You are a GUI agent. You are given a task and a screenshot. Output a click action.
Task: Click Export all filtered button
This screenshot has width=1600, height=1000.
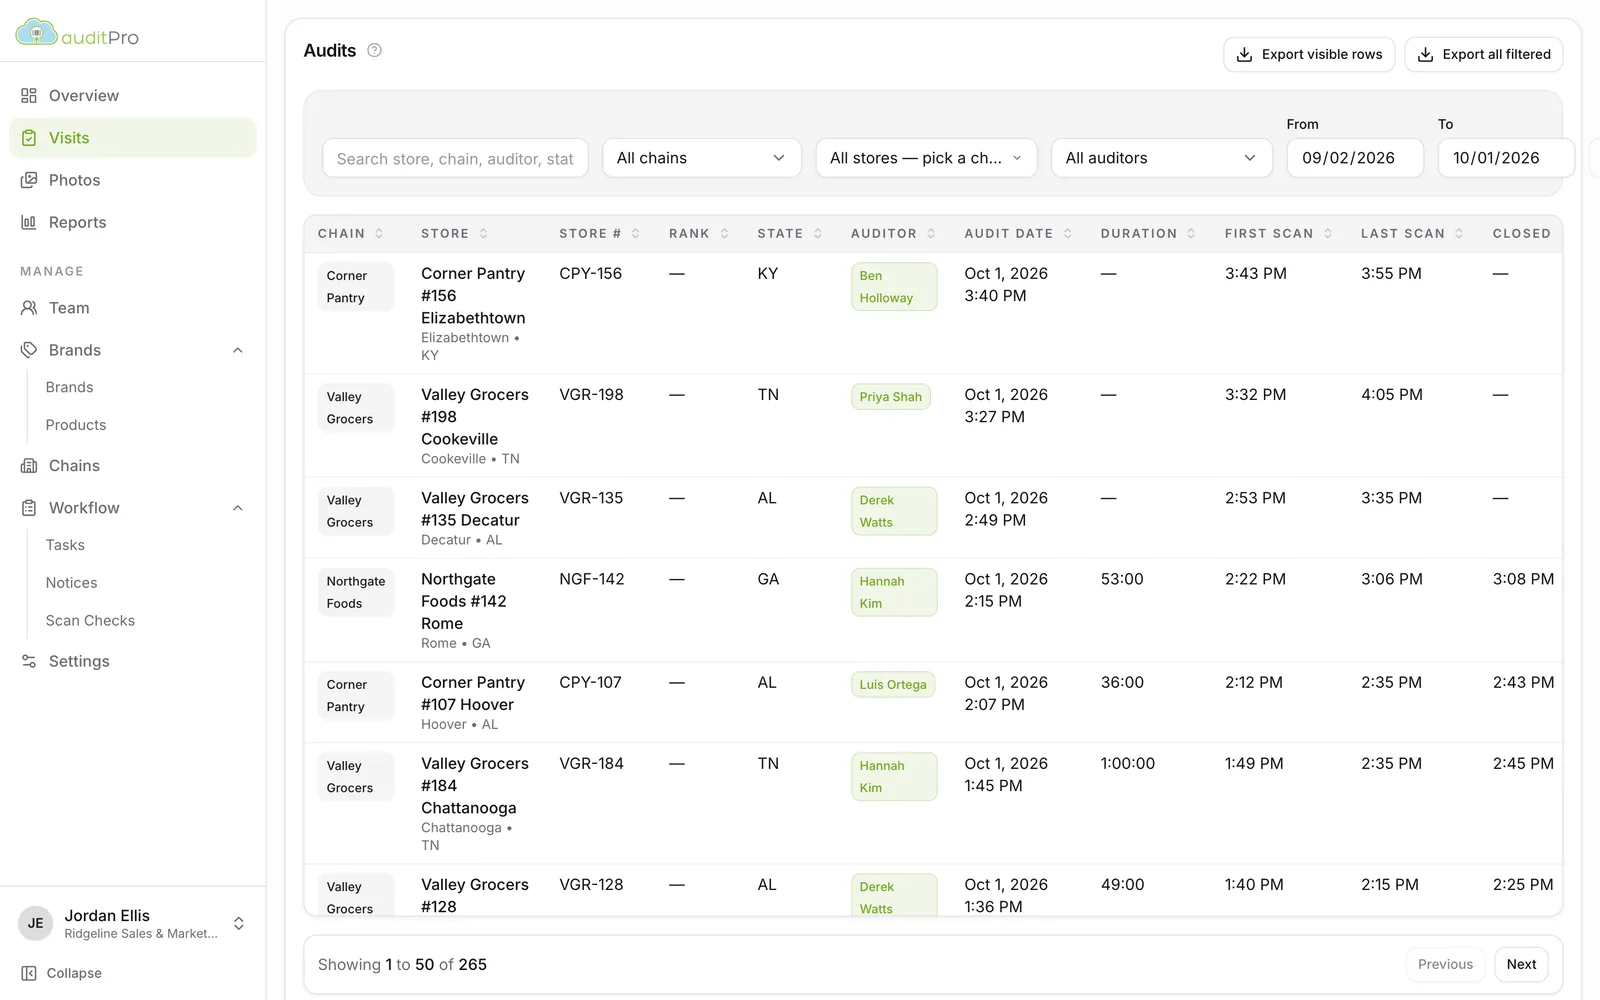1483,54
